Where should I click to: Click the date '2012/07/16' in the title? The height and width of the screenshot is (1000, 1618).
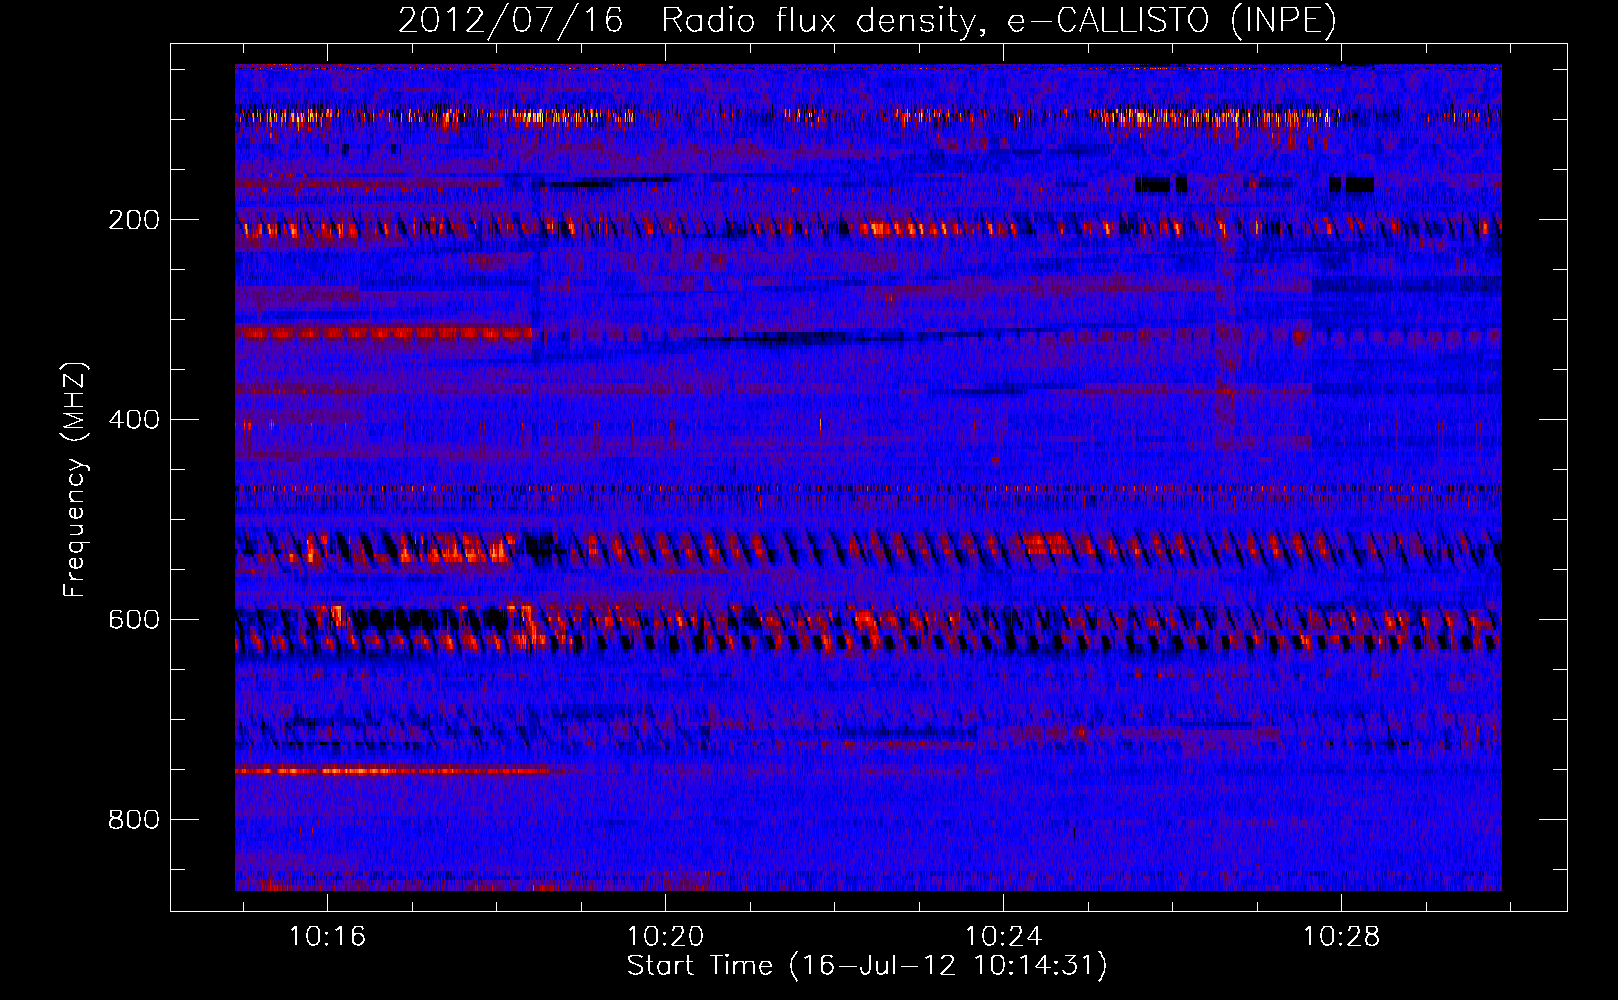(510, 20)
